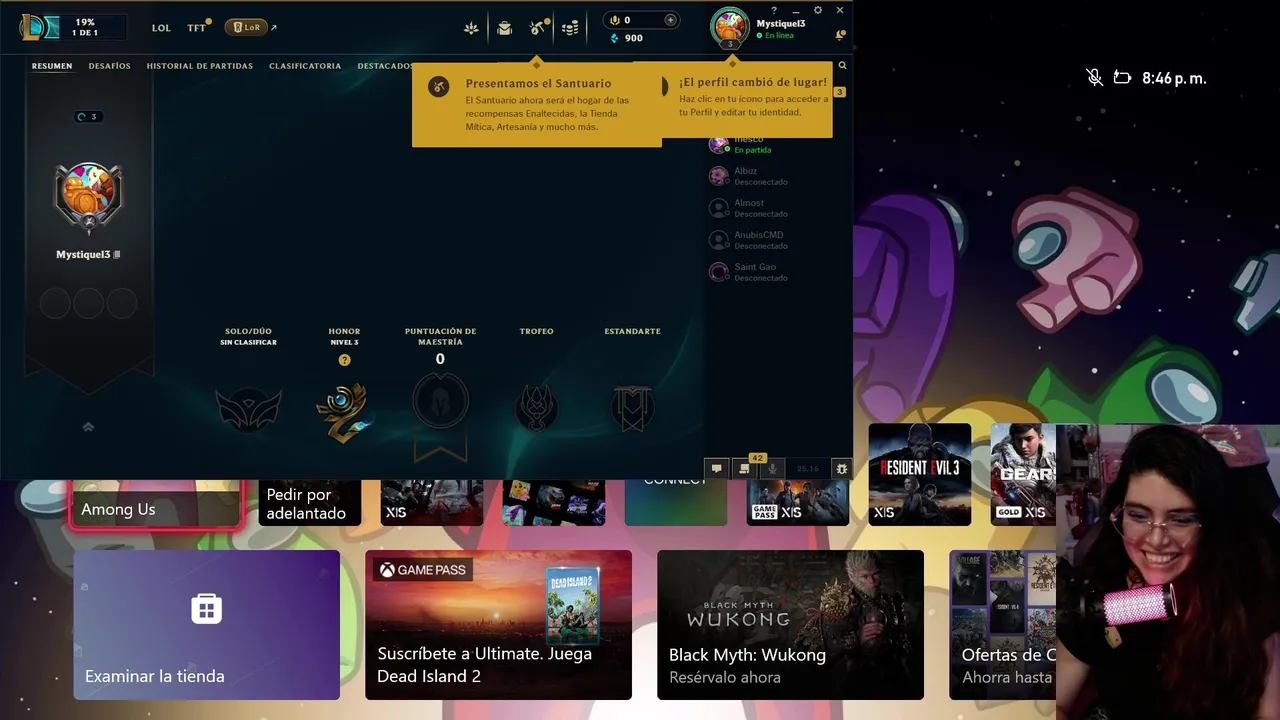Switch to the Clasificatoria tab

[305, 66]
